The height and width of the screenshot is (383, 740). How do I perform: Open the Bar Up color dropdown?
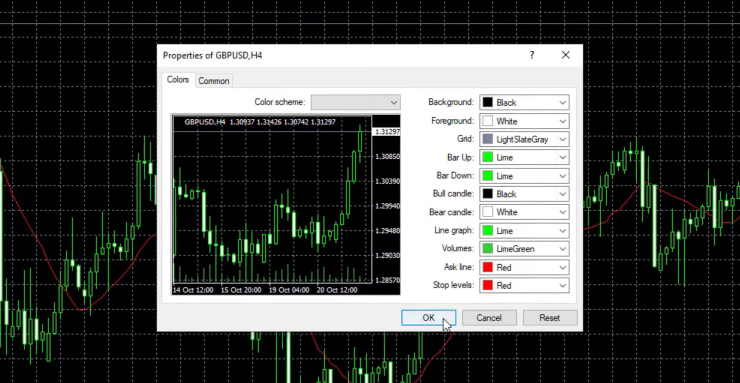point(524,158)
